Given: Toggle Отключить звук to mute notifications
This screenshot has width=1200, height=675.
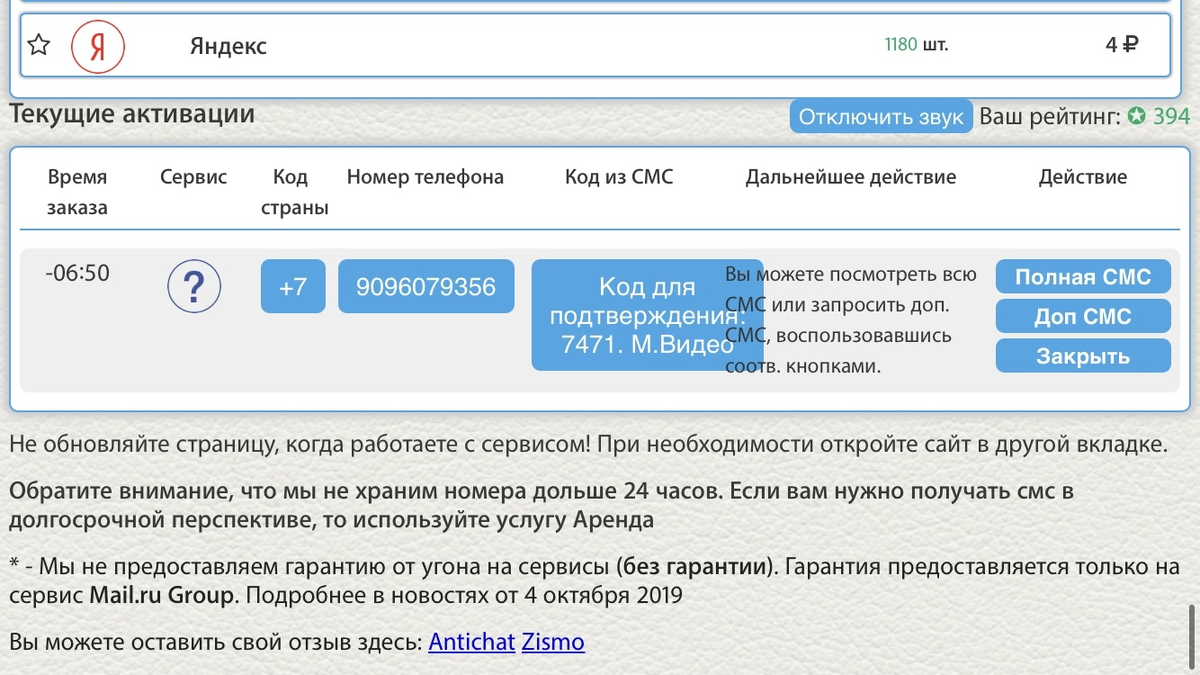Looking at the screenshot, I should pos(880,115).
